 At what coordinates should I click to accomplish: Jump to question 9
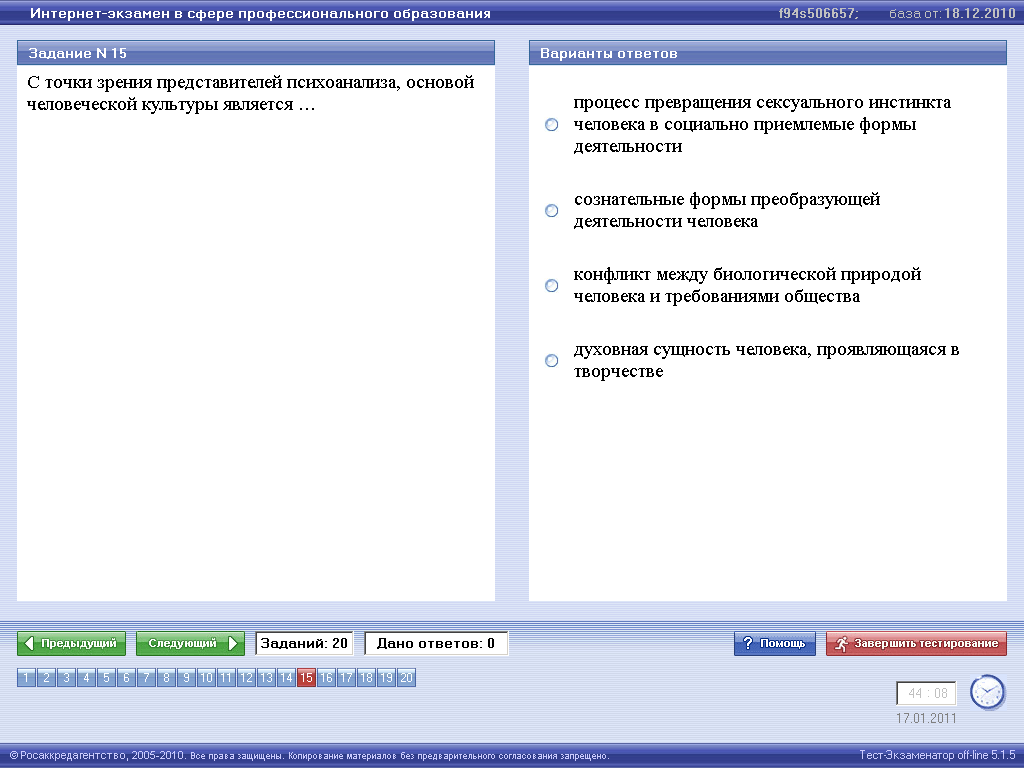186,678
